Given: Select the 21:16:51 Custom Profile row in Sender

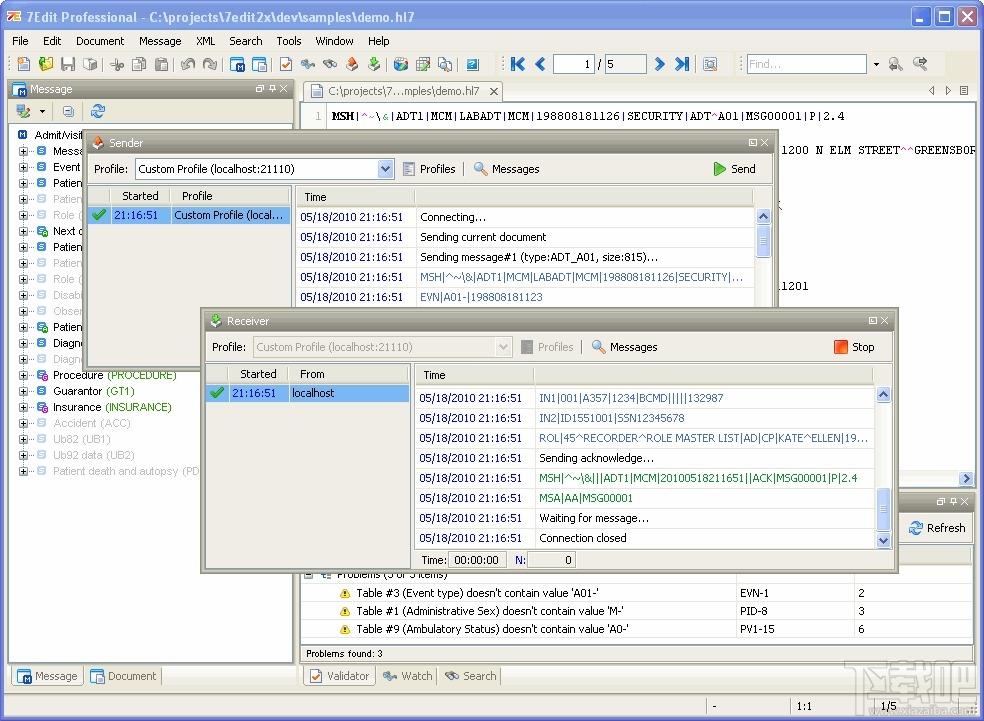Looking at the screenshot, I should click(x=189, y=215).
